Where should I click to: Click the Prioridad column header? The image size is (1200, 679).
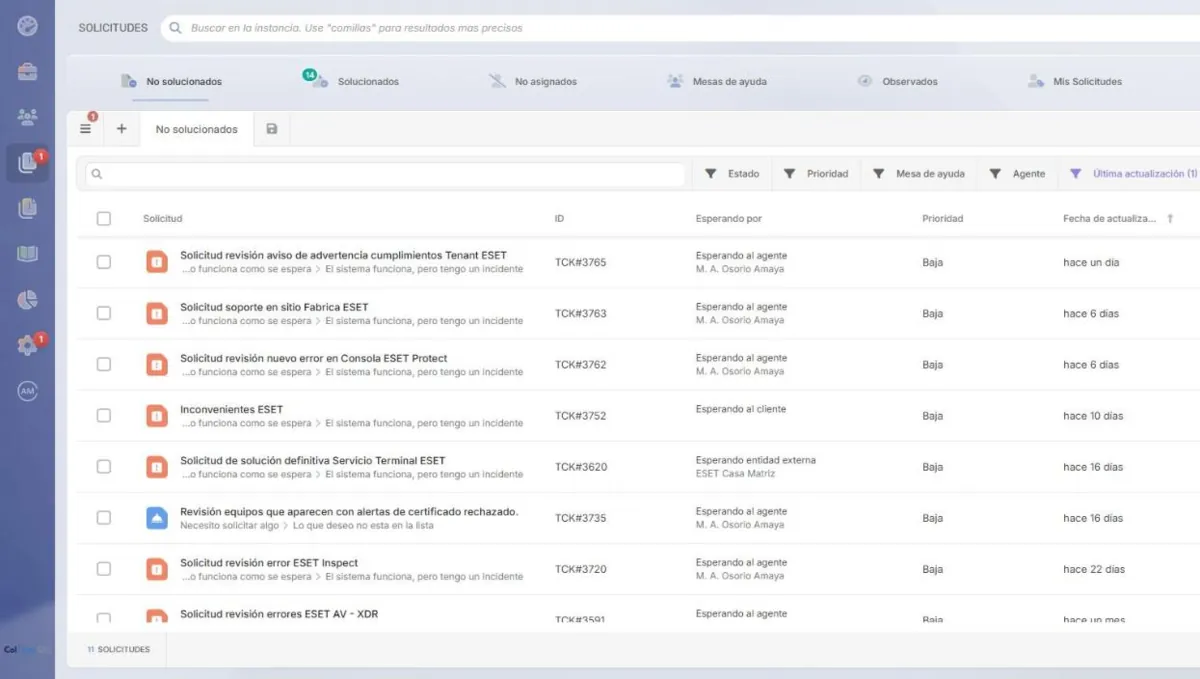(x=942, y=218)
